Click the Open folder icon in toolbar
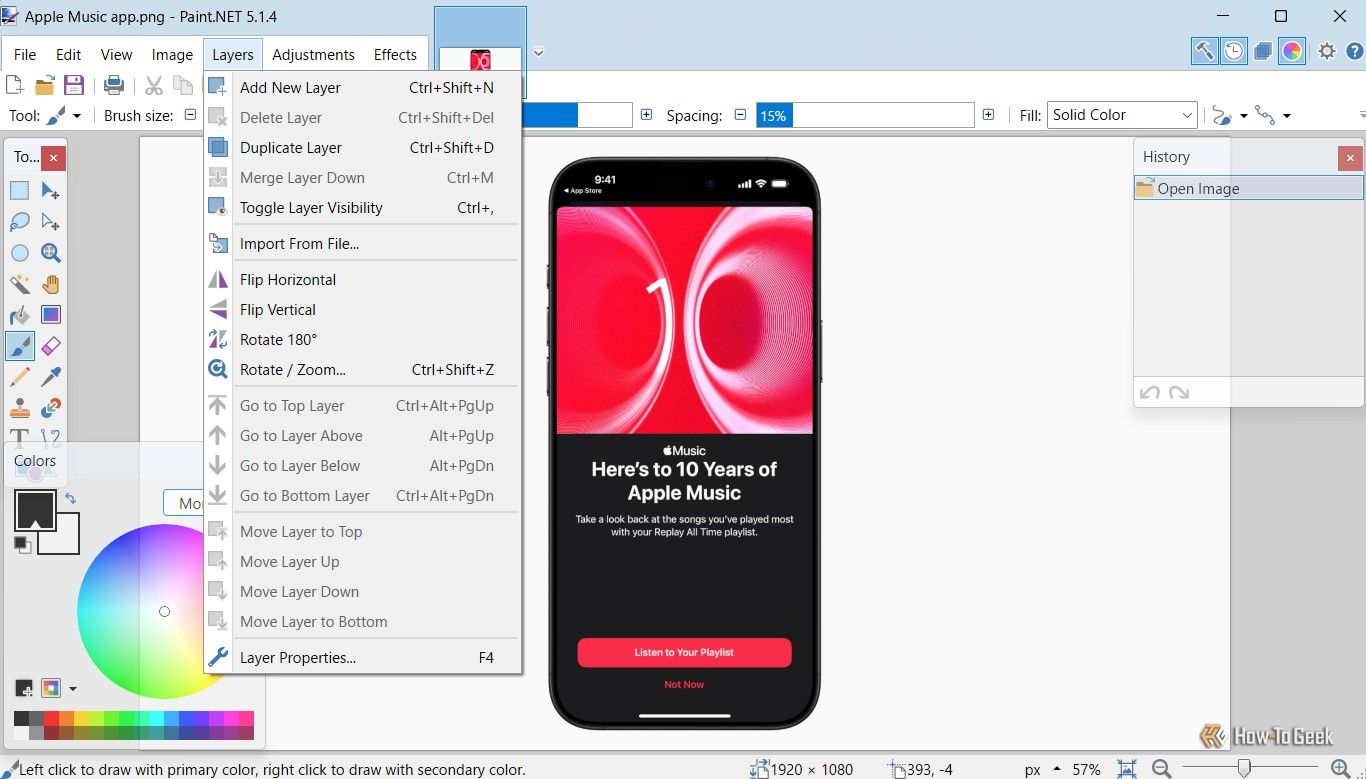The image size is (1366, 779). coord(44,85)
